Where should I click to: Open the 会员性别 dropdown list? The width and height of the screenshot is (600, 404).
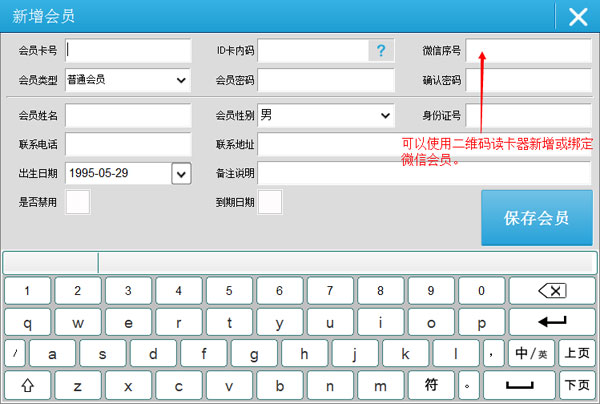(x=386, y=116)
